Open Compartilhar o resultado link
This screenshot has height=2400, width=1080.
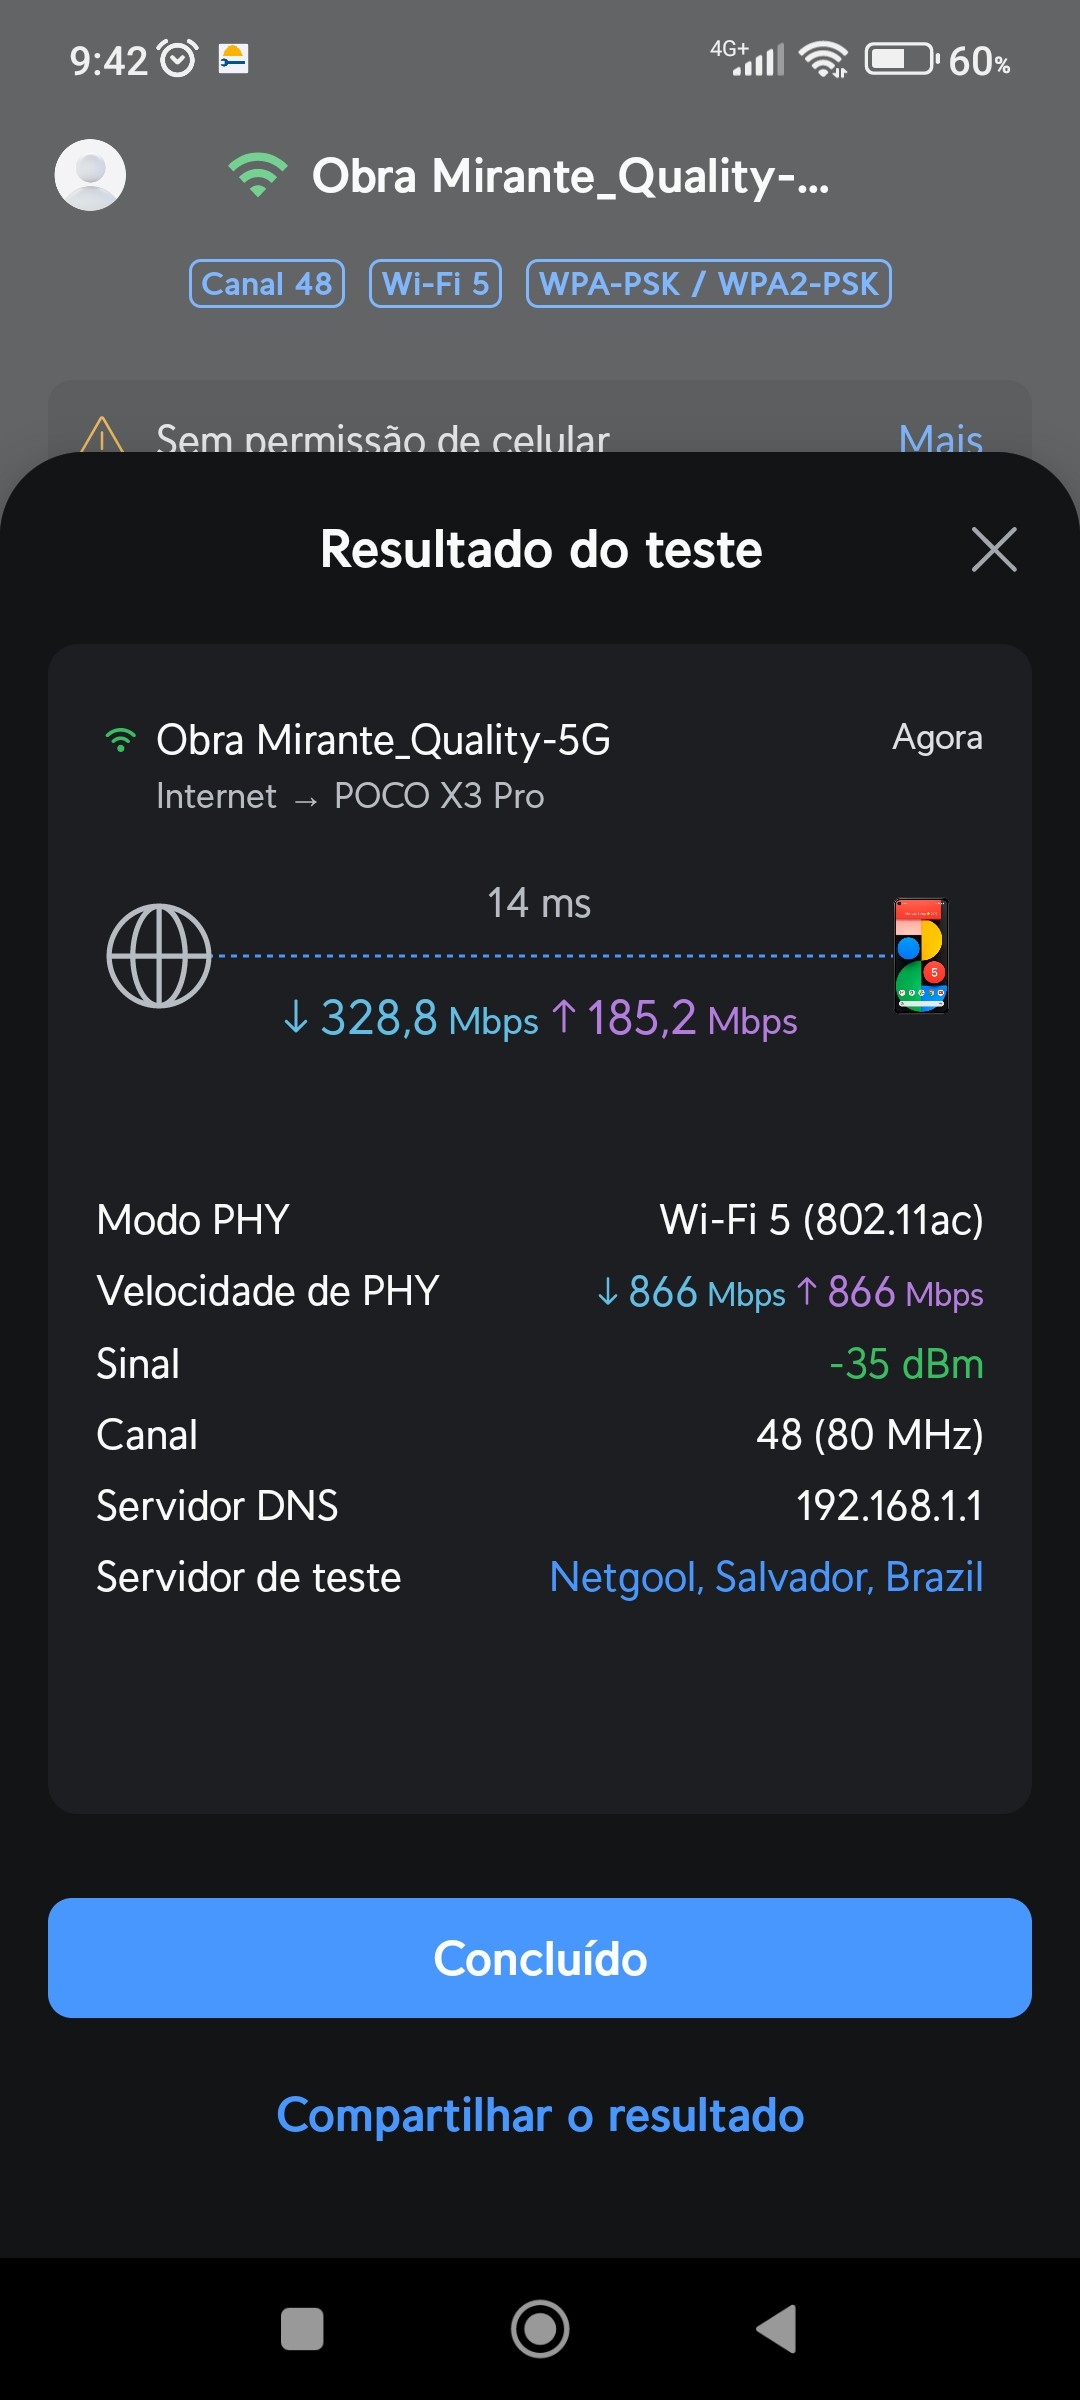click(x=540, y=2116)
